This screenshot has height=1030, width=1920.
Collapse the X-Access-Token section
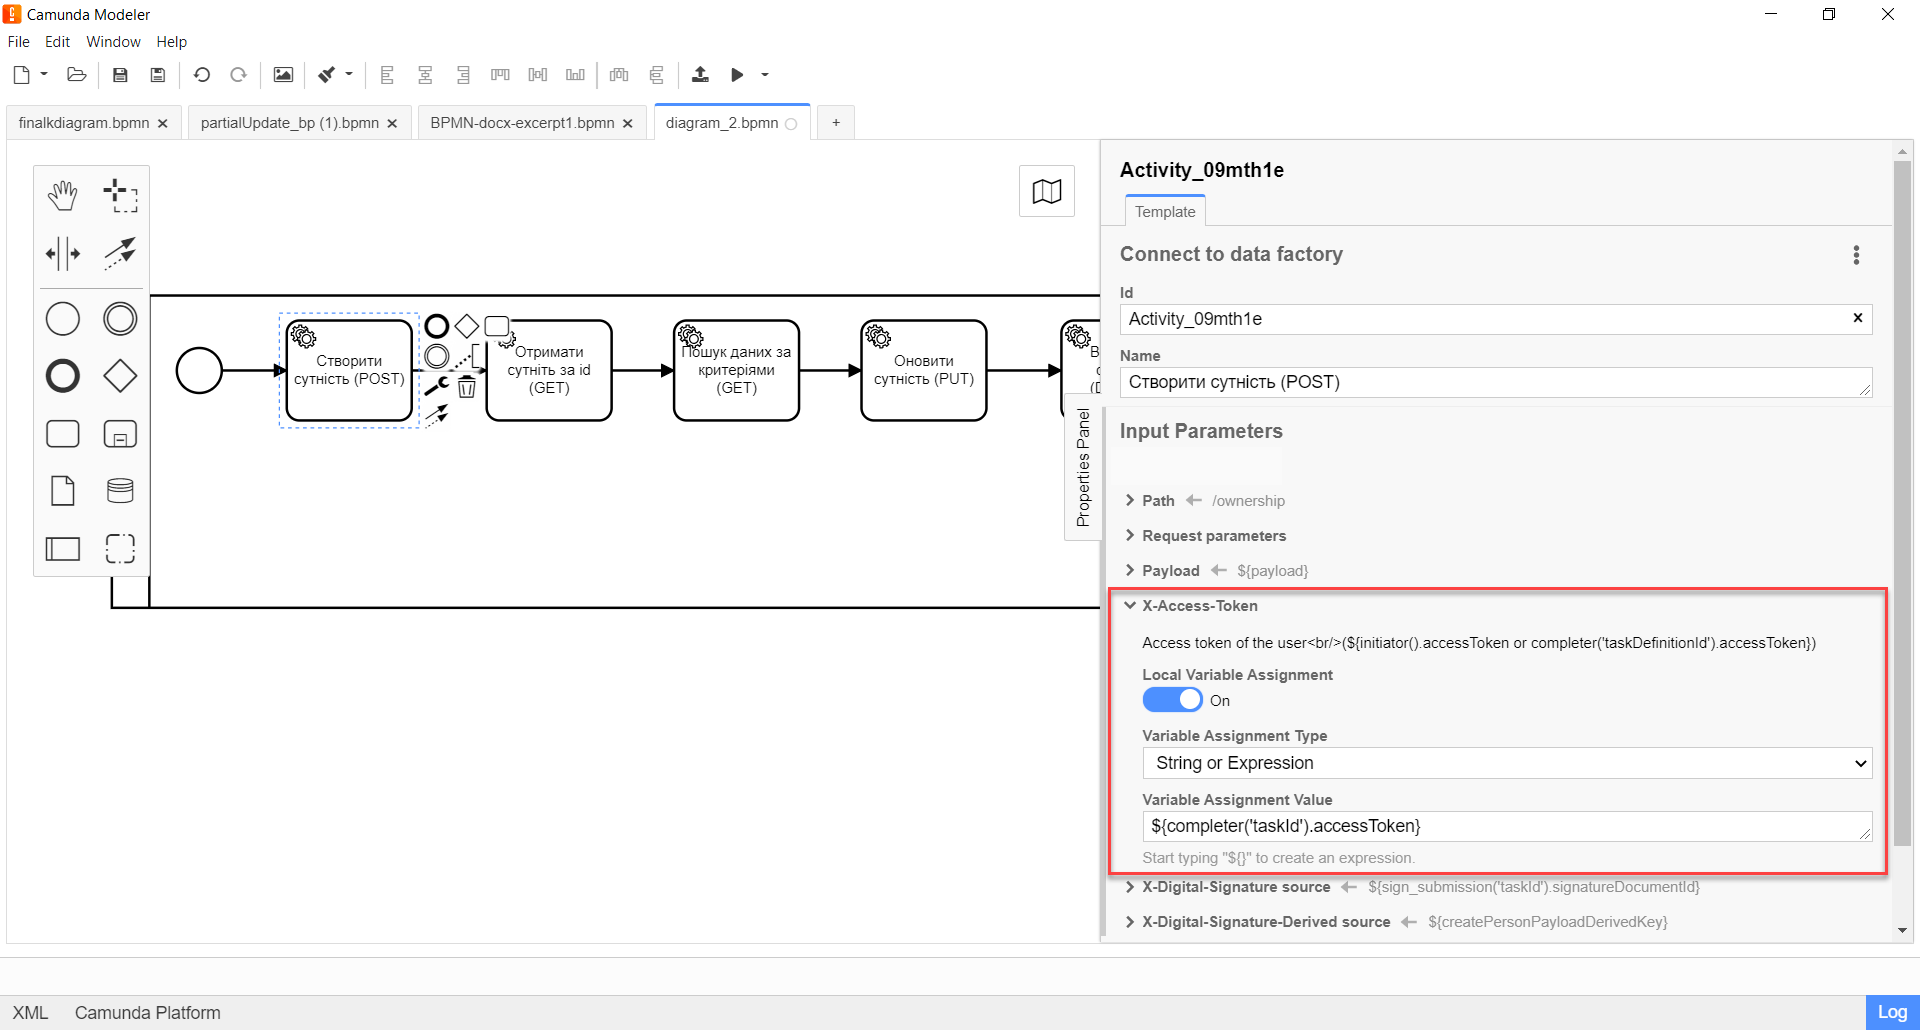click(x=1130, y=606)
